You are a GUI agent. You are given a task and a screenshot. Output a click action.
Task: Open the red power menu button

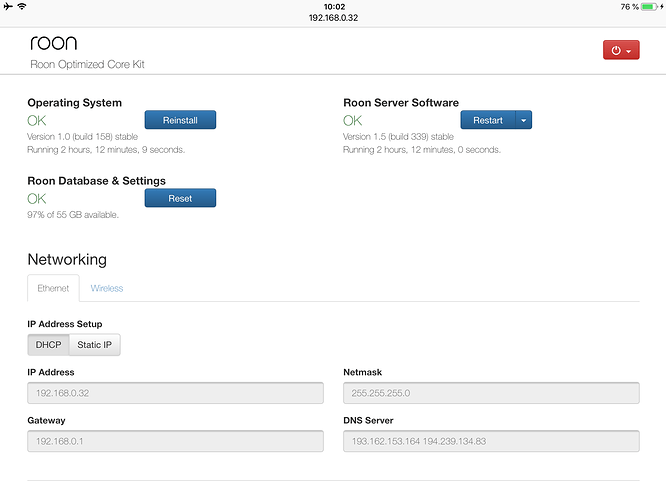[x=621, y=50]
